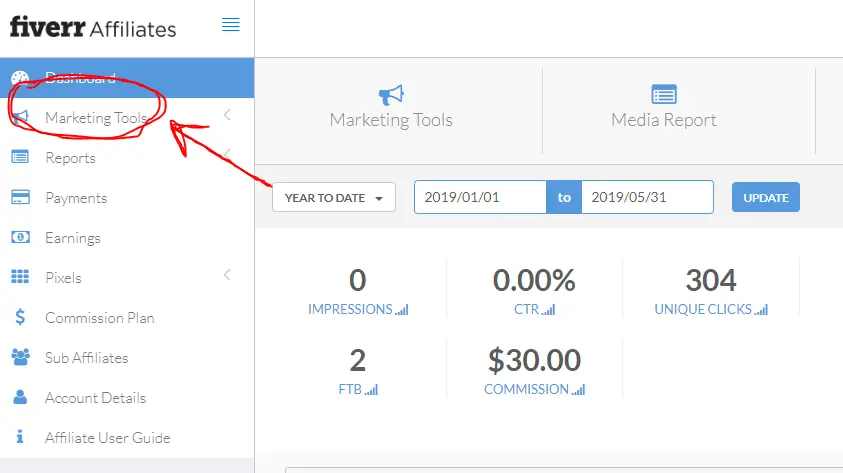Screen dimensions: 843x473
Task: Click the UPDATE button
Action: point(766,197)
